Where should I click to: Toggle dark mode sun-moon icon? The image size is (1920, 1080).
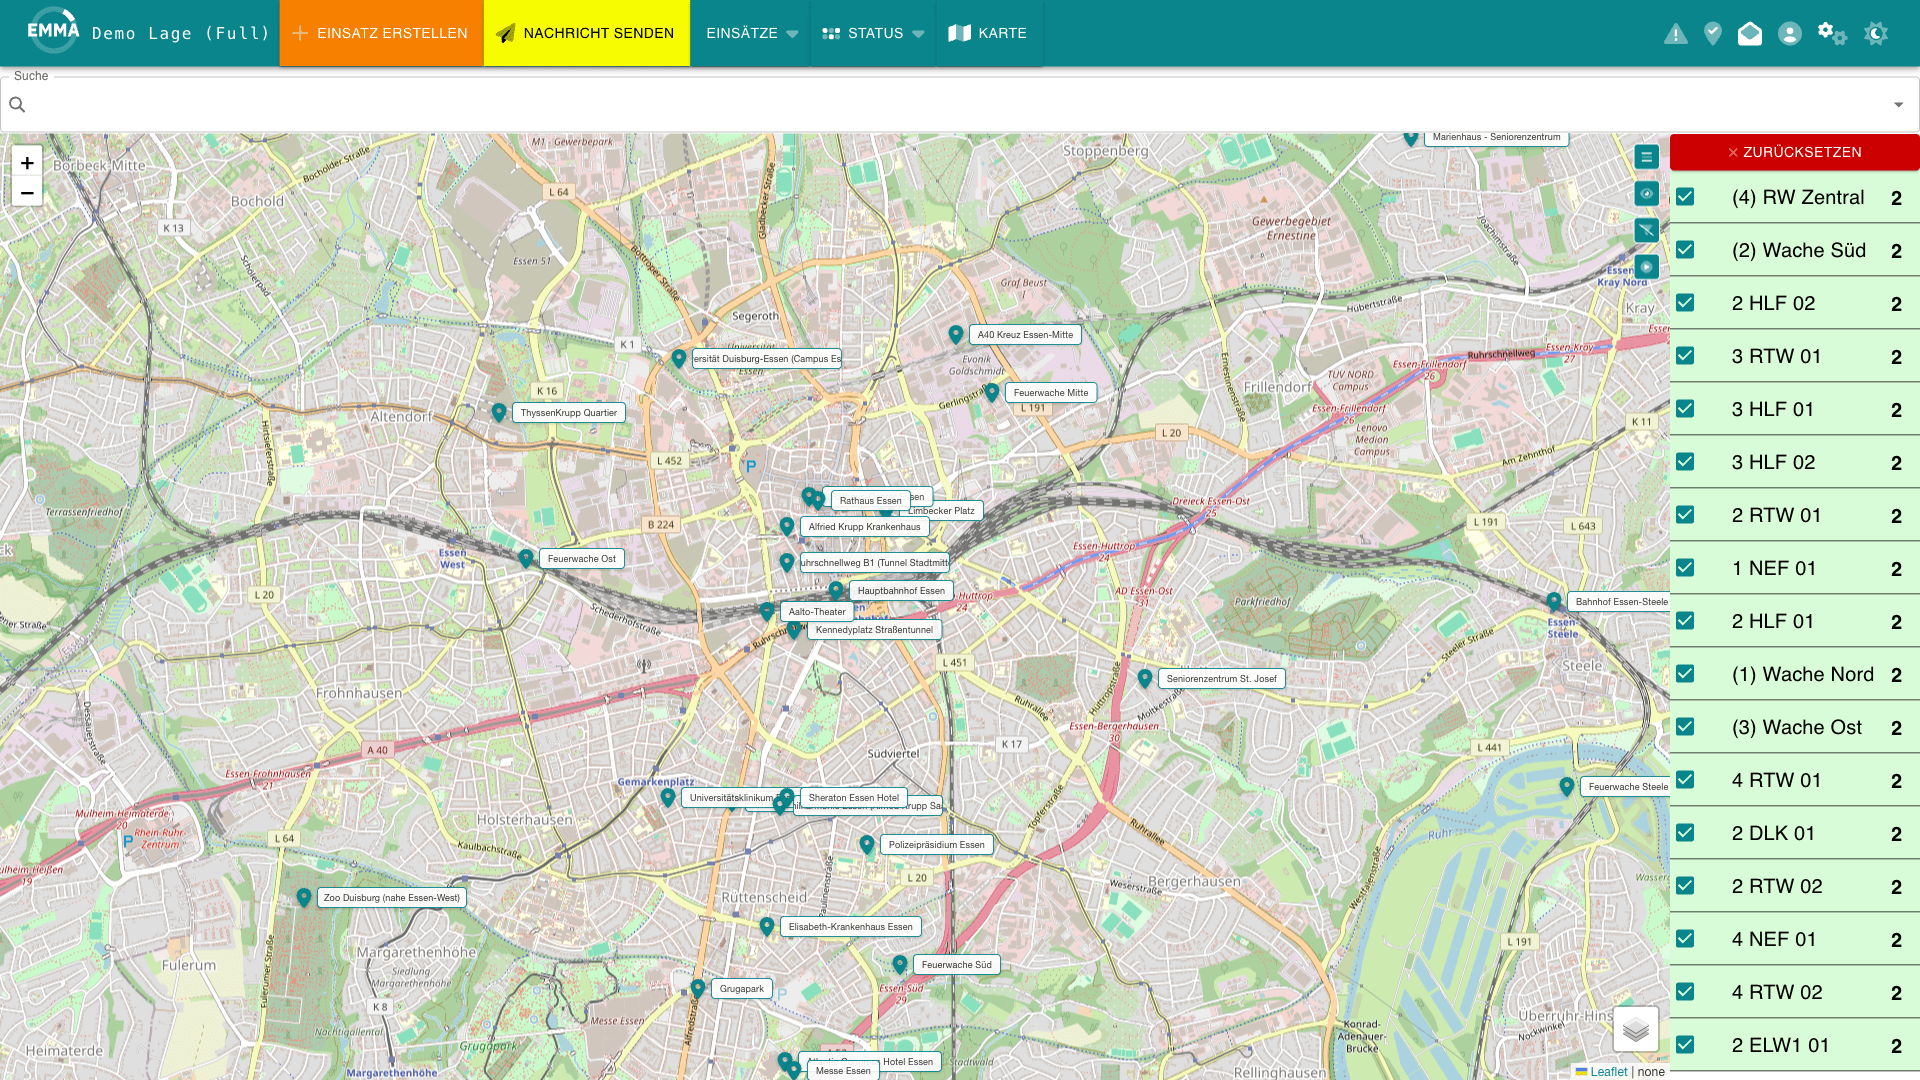[x=1876, y=34]
